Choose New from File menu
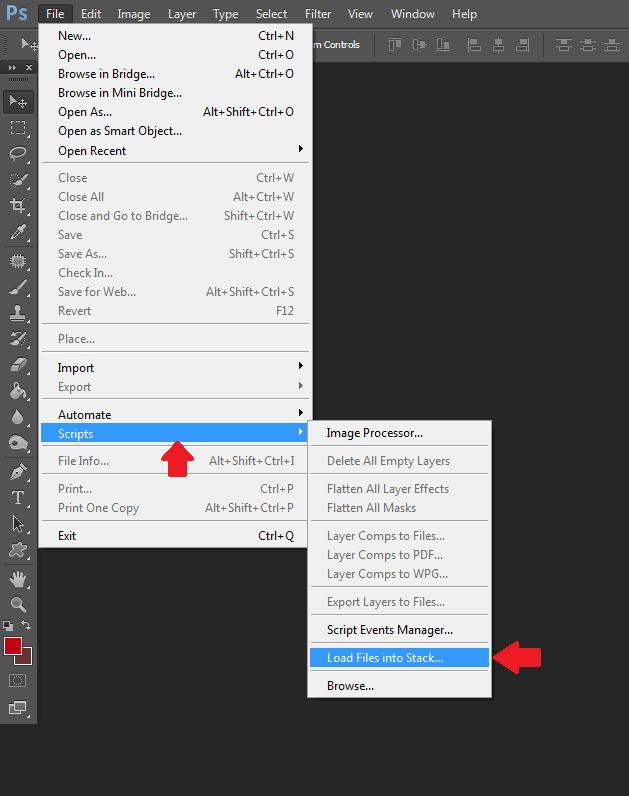Image resolution: width=629 pixels, height=796 pixels. tap(175, 36)
